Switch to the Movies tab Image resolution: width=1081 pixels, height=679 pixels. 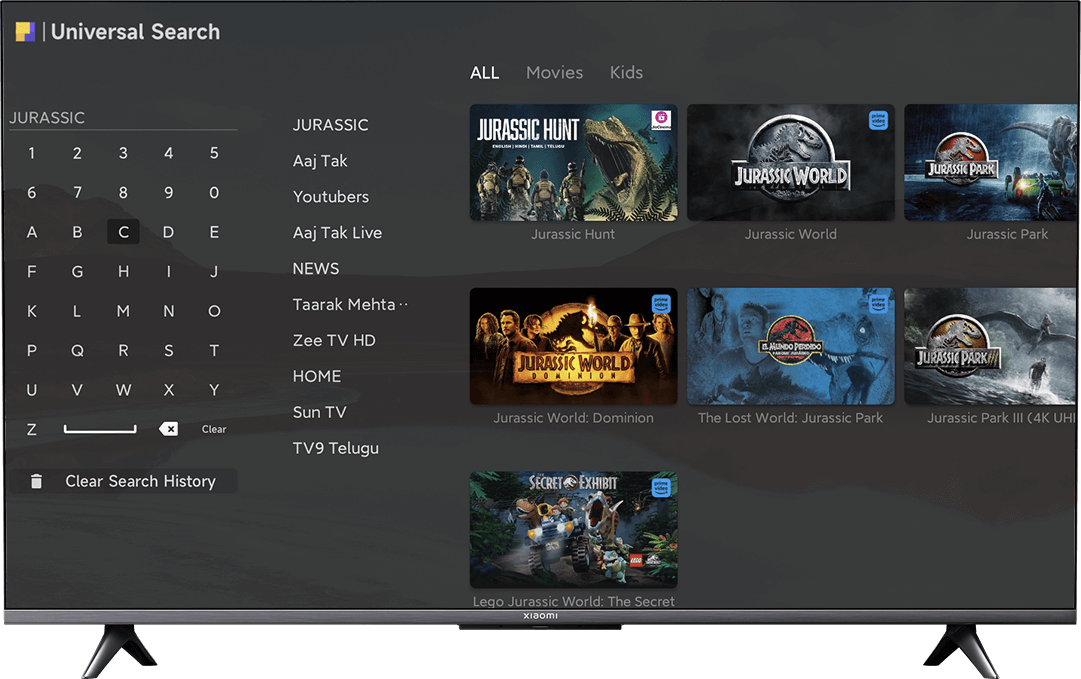pos(554,73)
